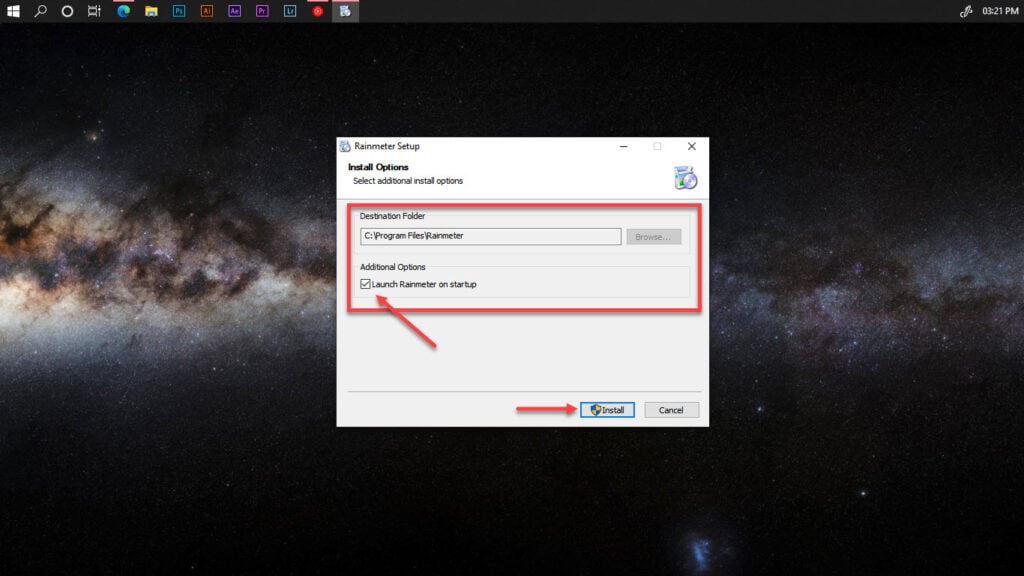Image resolution: width=1024 pixels, height=576 pixels.
Task: Click the Install button
Action: tap(607, 410)
